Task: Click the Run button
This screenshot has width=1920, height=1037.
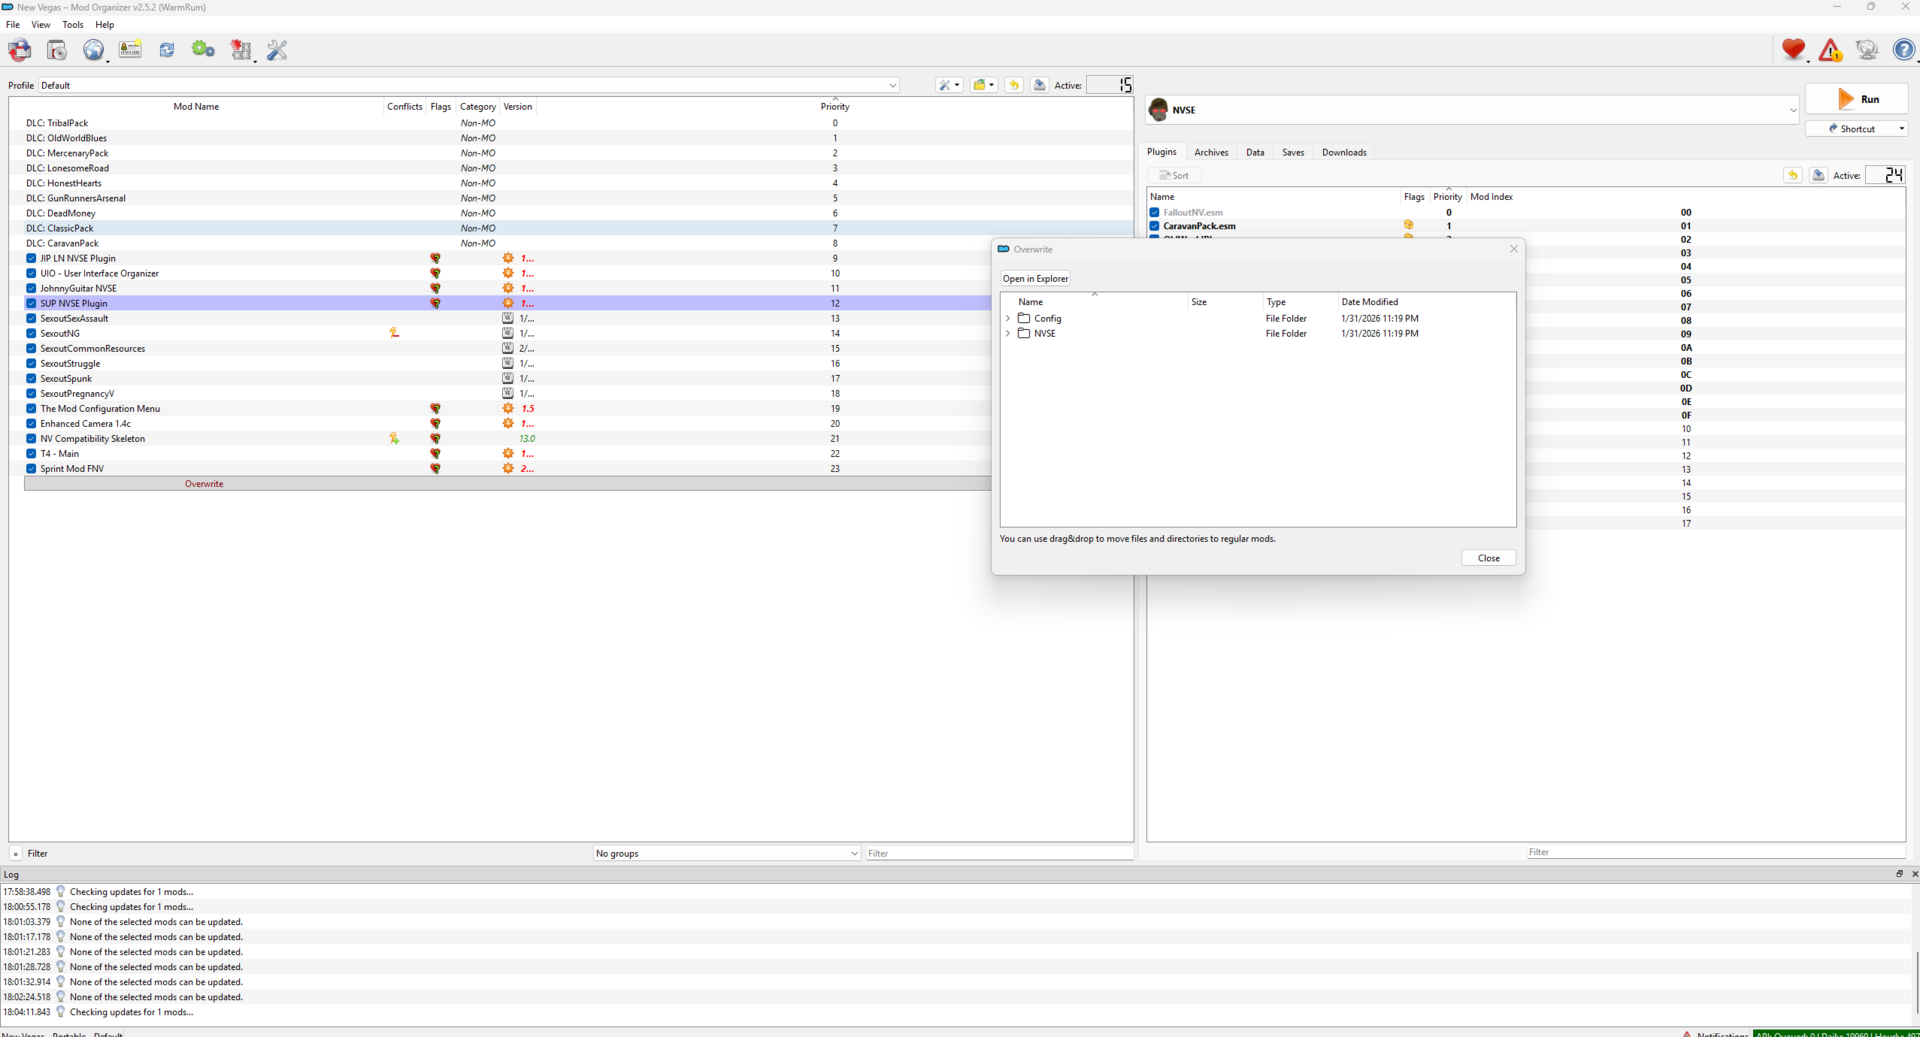Action: pyautogui.click(x=1857, y=99)
